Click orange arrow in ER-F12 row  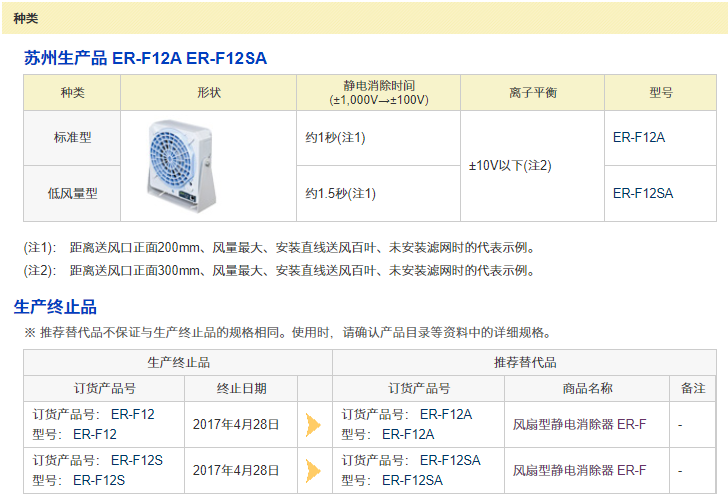313,425
